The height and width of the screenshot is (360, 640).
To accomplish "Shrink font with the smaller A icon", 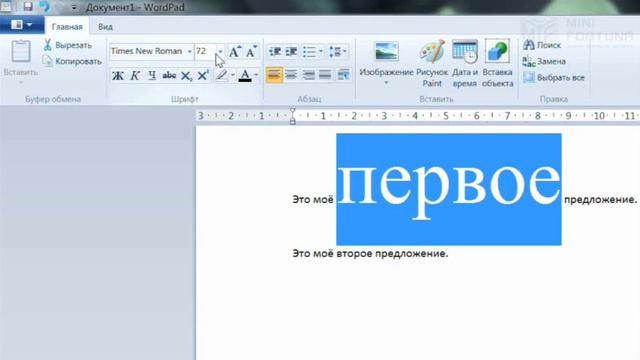I will [x=251, y=51].
